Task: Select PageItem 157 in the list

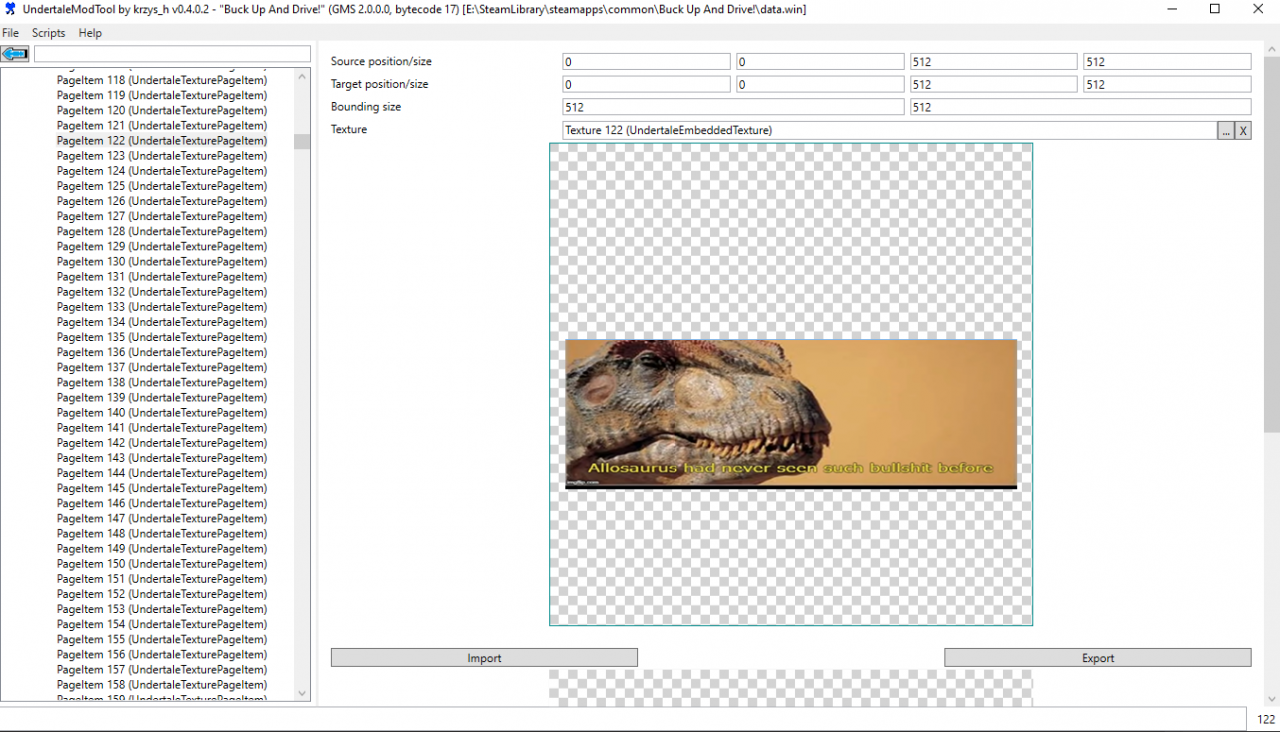Action: (x=161, y=669)
